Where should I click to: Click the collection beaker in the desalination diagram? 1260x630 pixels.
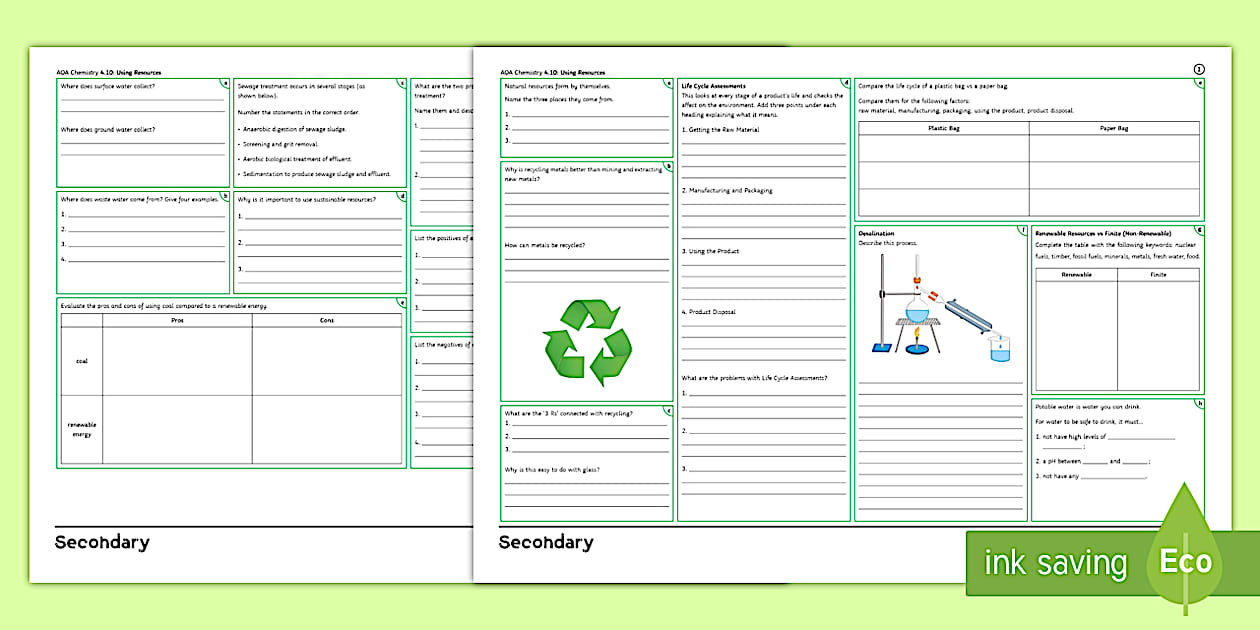click(x=997, y=348)
